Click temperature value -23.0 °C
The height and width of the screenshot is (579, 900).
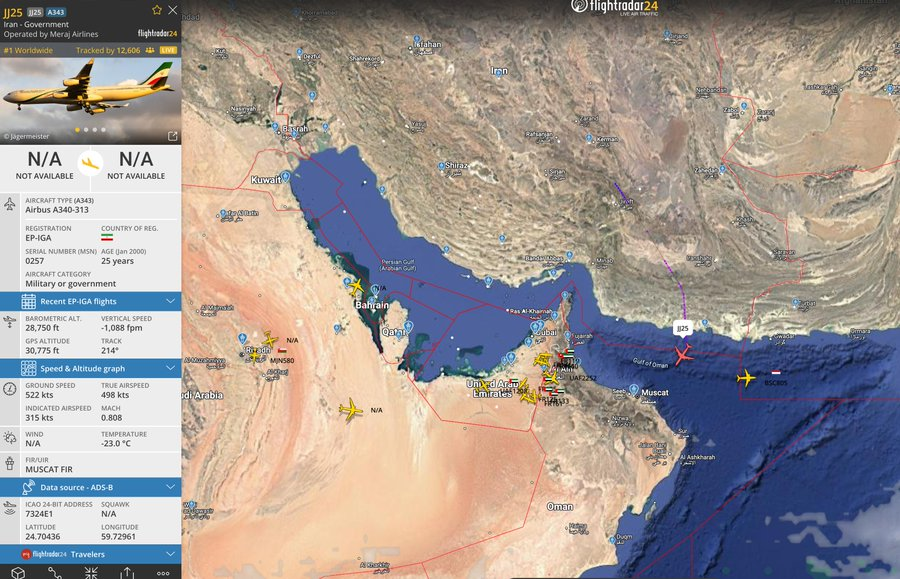tap(116, 444)
